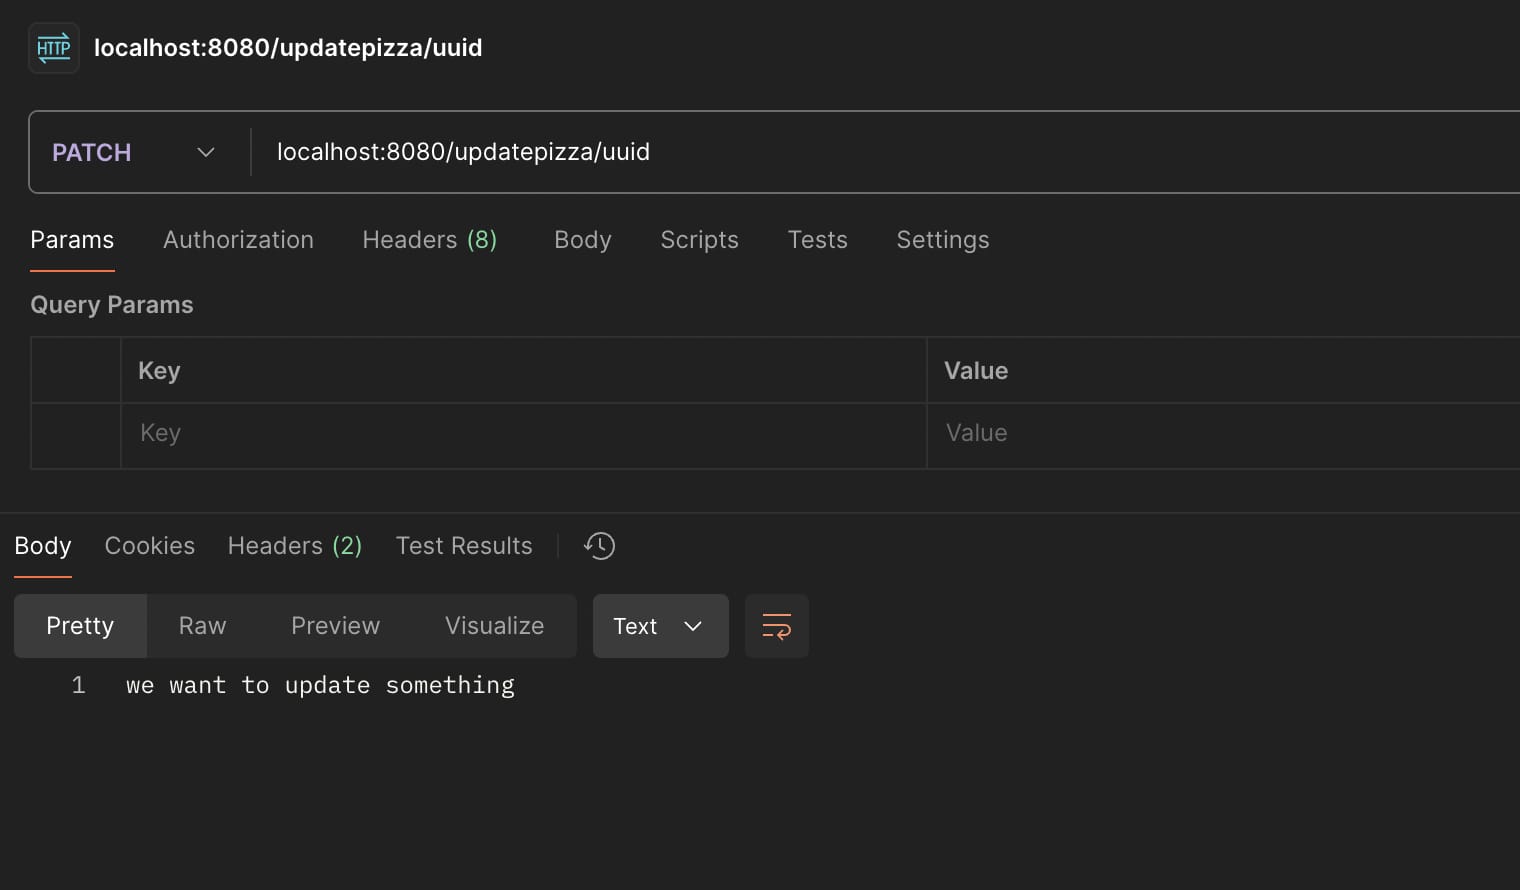Select the request Body tab
This screenshot has width=1520, height=890.
point(582,240)
